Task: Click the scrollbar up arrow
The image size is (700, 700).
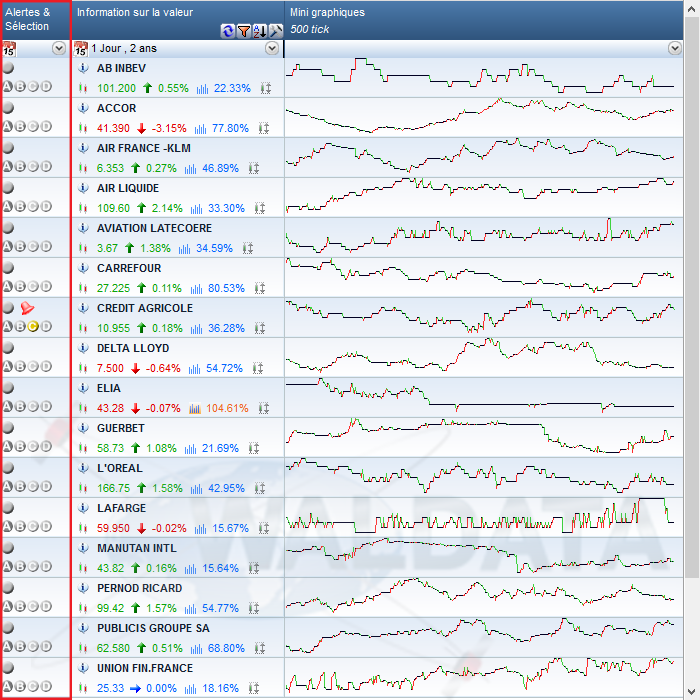Action: coord(692,9)
